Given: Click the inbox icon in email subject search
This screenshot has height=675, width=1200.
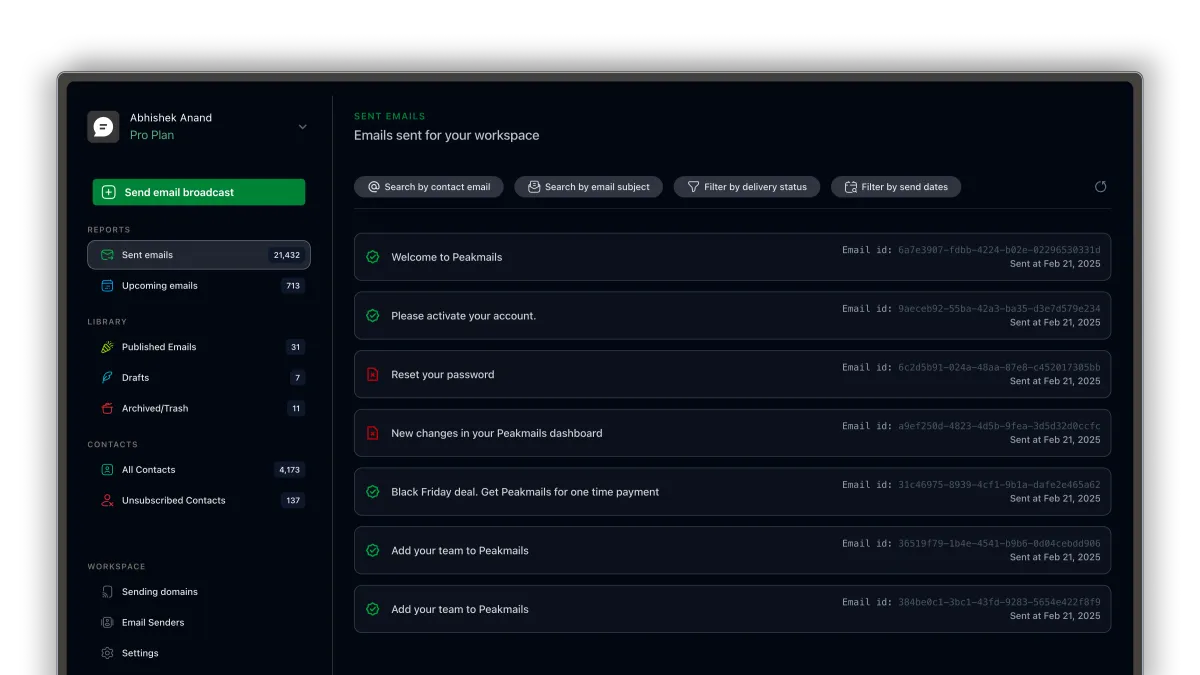Looking at the screenshot, I should [x=534, y=187].
